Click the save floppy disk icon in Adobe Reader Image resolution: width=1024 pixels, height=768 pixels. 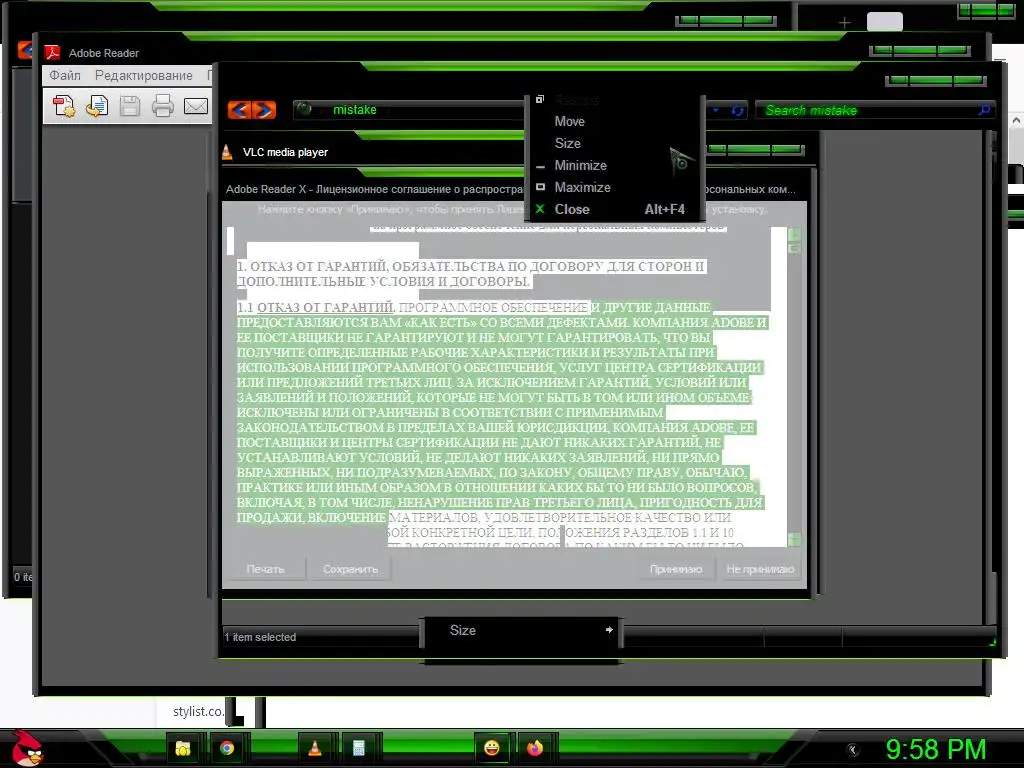pyautogui.click(x=130, y=106)
